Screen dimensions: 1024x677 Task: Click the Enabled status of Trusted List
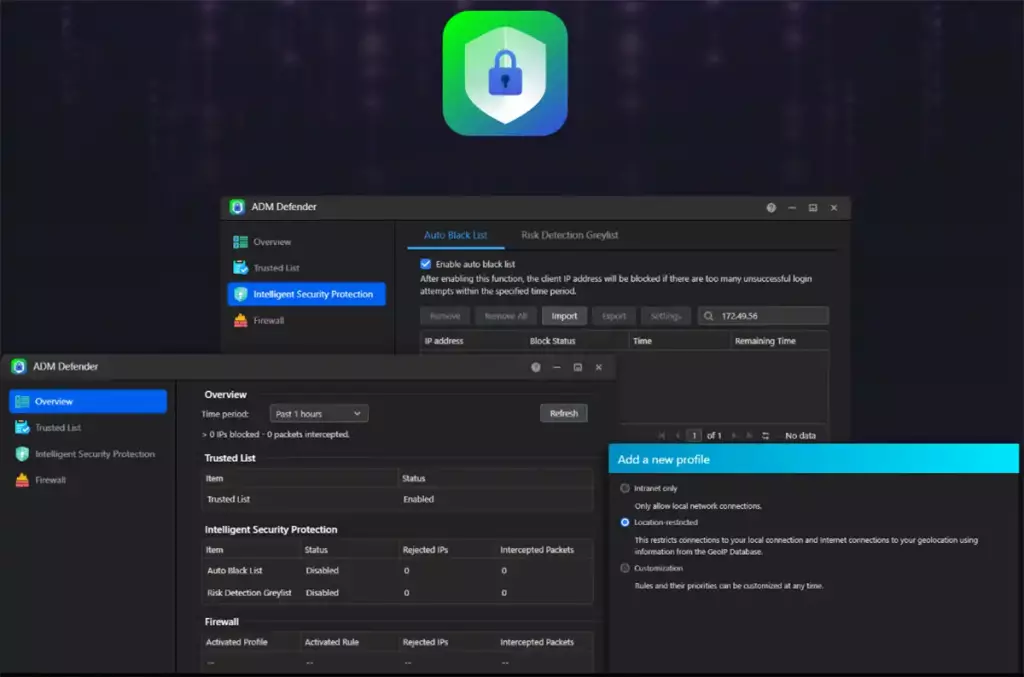click(x=419, y=499)
